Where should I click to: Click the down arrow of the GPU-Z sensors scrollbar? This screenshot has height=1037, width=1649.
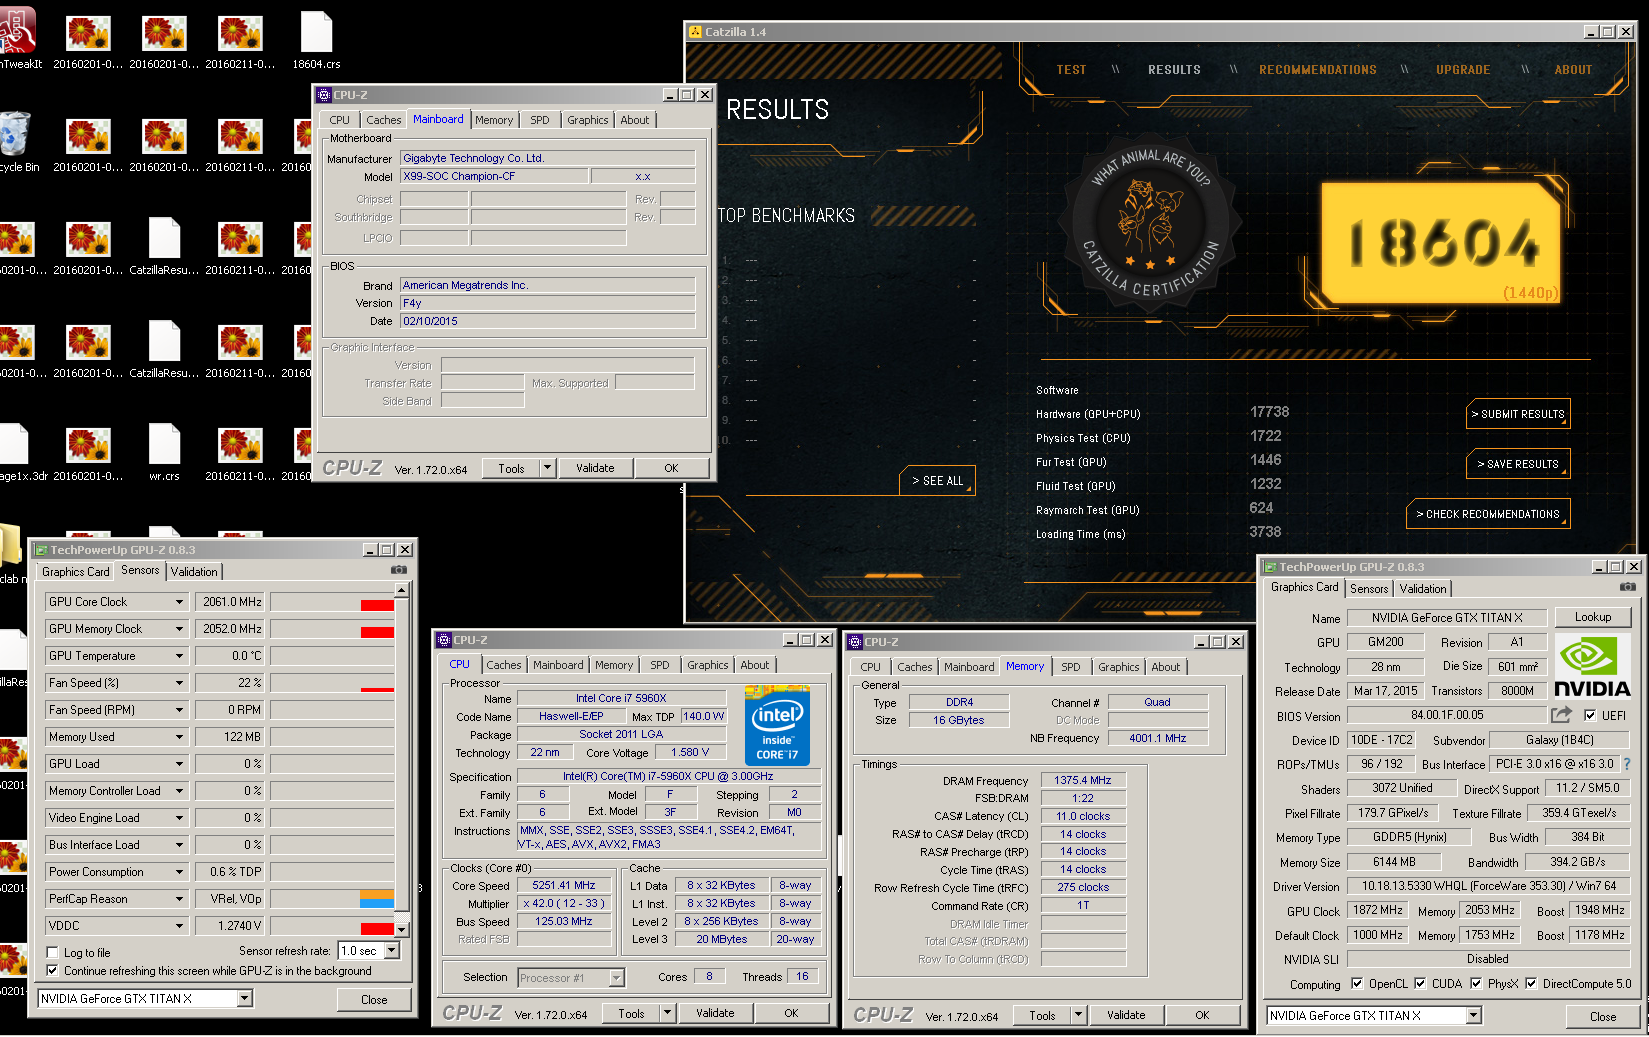pyautogui.click(x=401, y=929)
